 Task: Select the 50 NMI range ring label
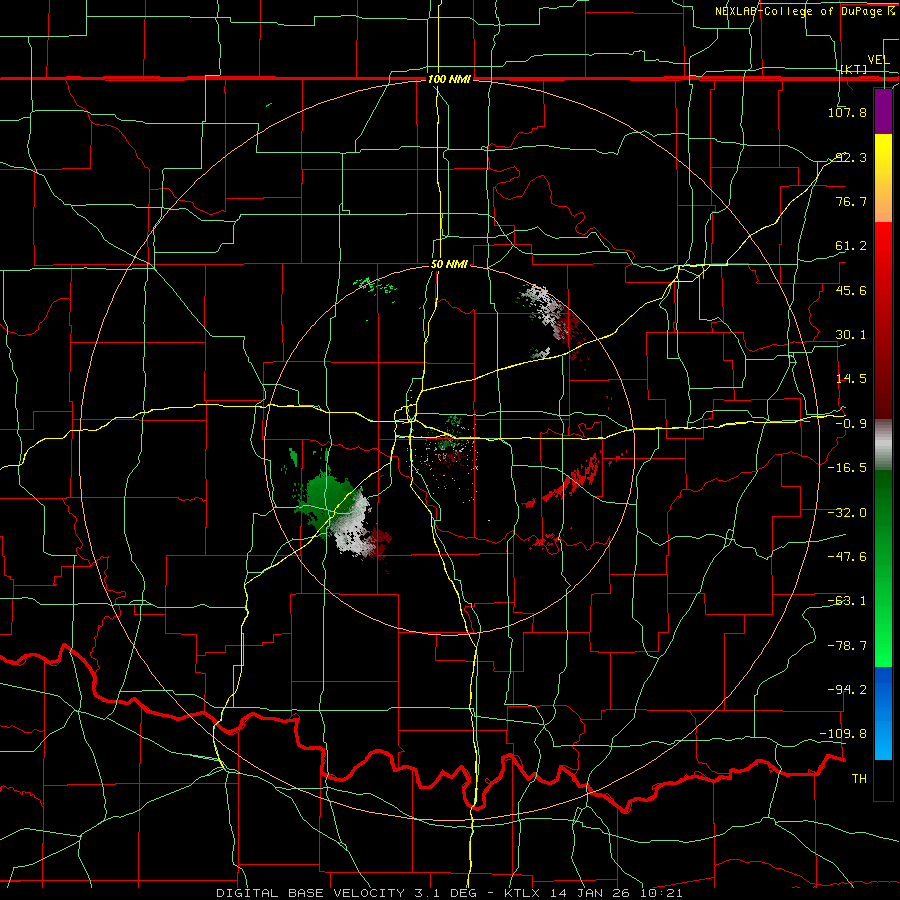[449, 264]
